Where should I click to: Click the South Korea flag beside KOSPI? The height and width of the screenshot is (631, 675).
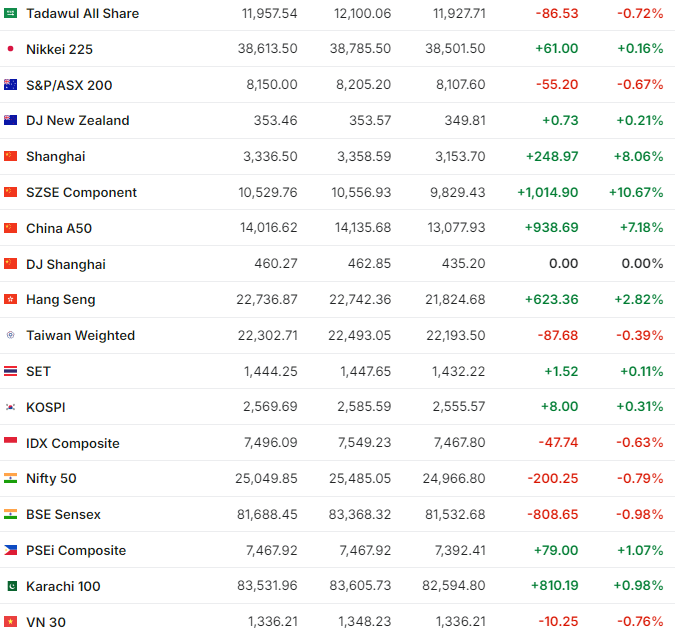point(10,407)
